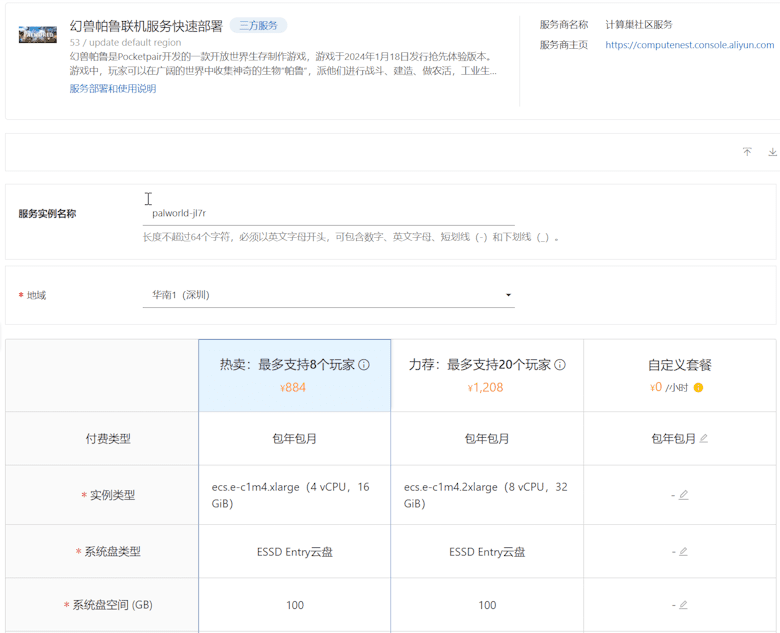The image size is (780, 633).
Task: Click the 三方服务 tag badge
Action: pos(259,25)
